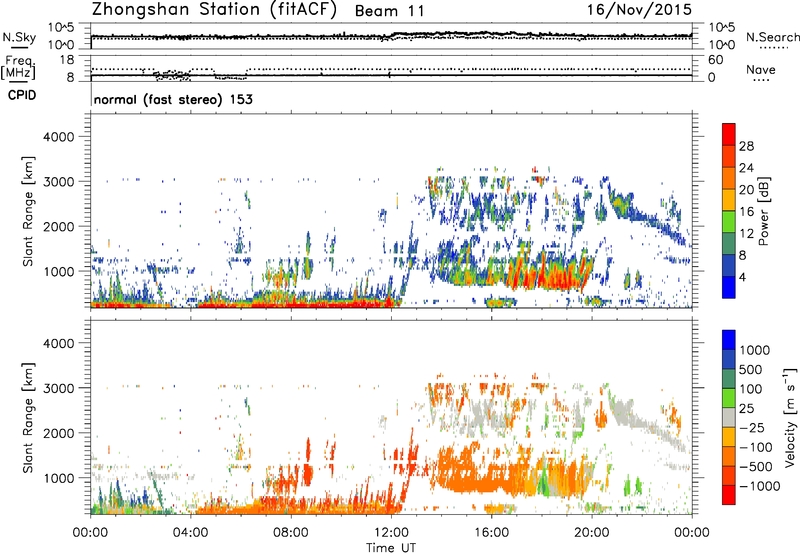Click the 'Time UT' axis title
Screen dimensions: 800x554
391,547
